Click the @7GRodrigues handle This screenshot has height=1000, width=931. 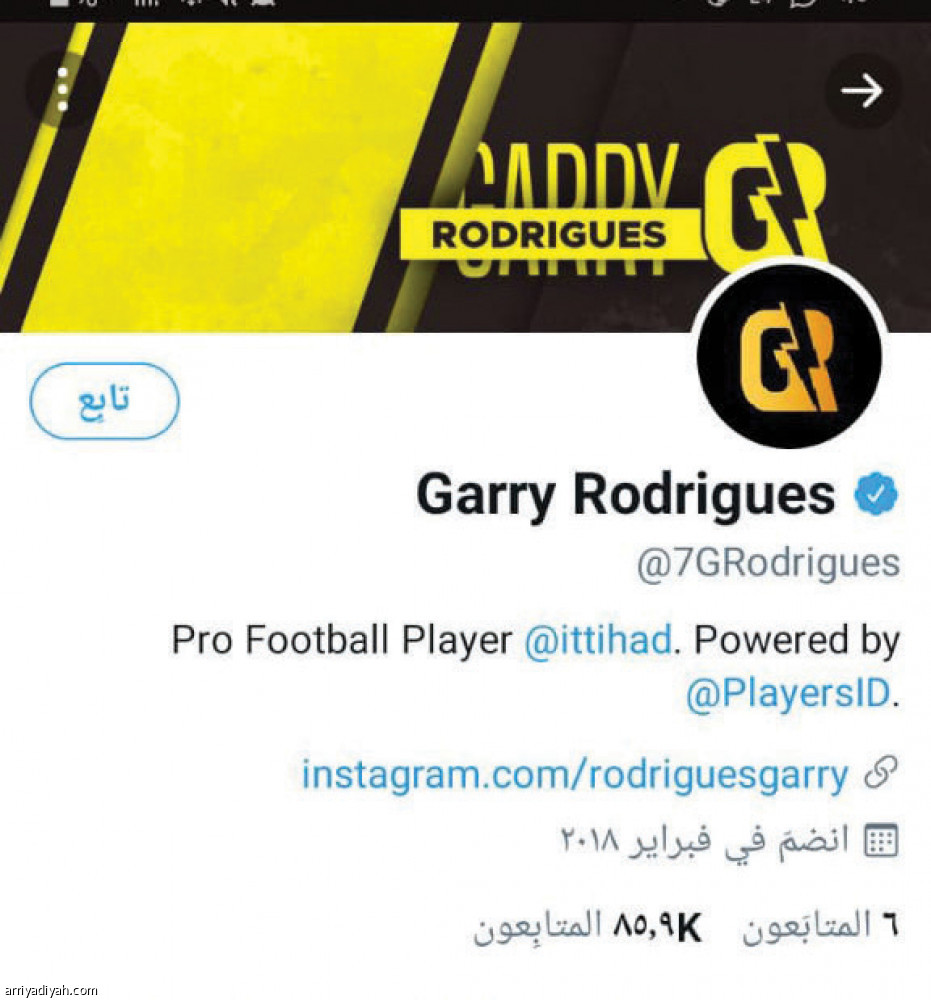coord(768,564)
